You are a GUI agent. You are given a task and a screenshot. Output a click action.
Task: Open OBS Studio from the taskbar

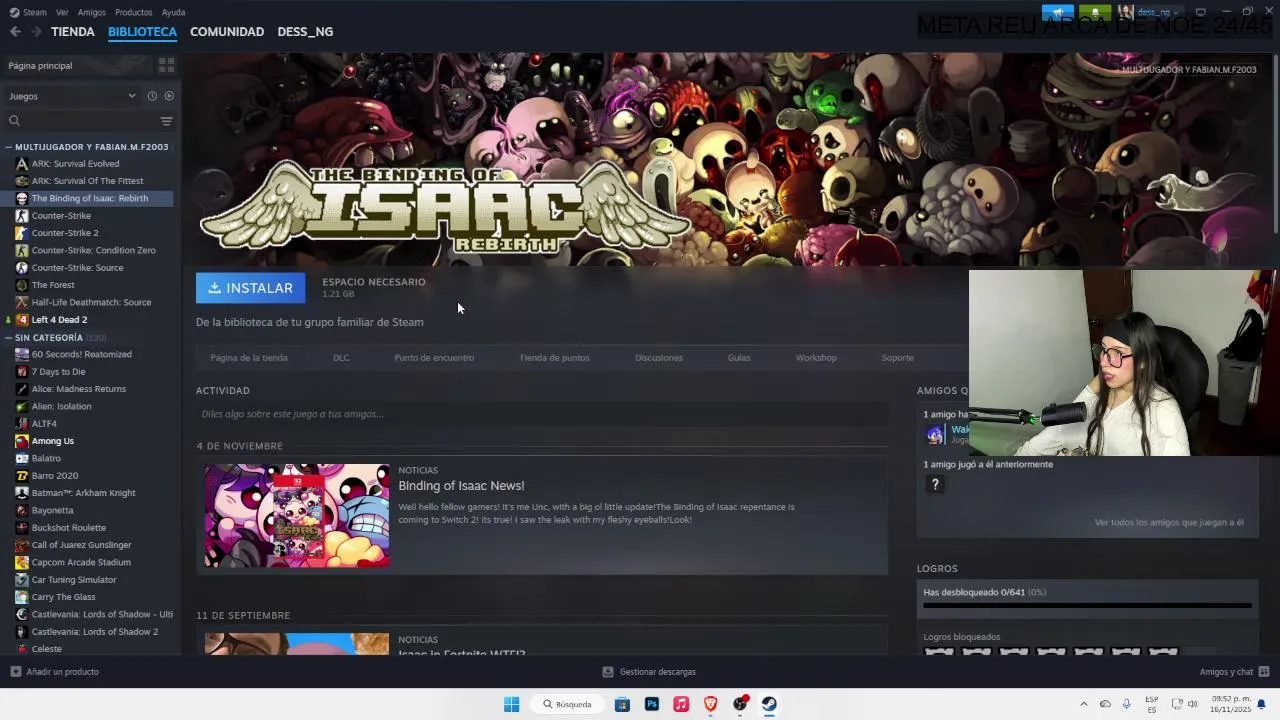click(740, 704)
